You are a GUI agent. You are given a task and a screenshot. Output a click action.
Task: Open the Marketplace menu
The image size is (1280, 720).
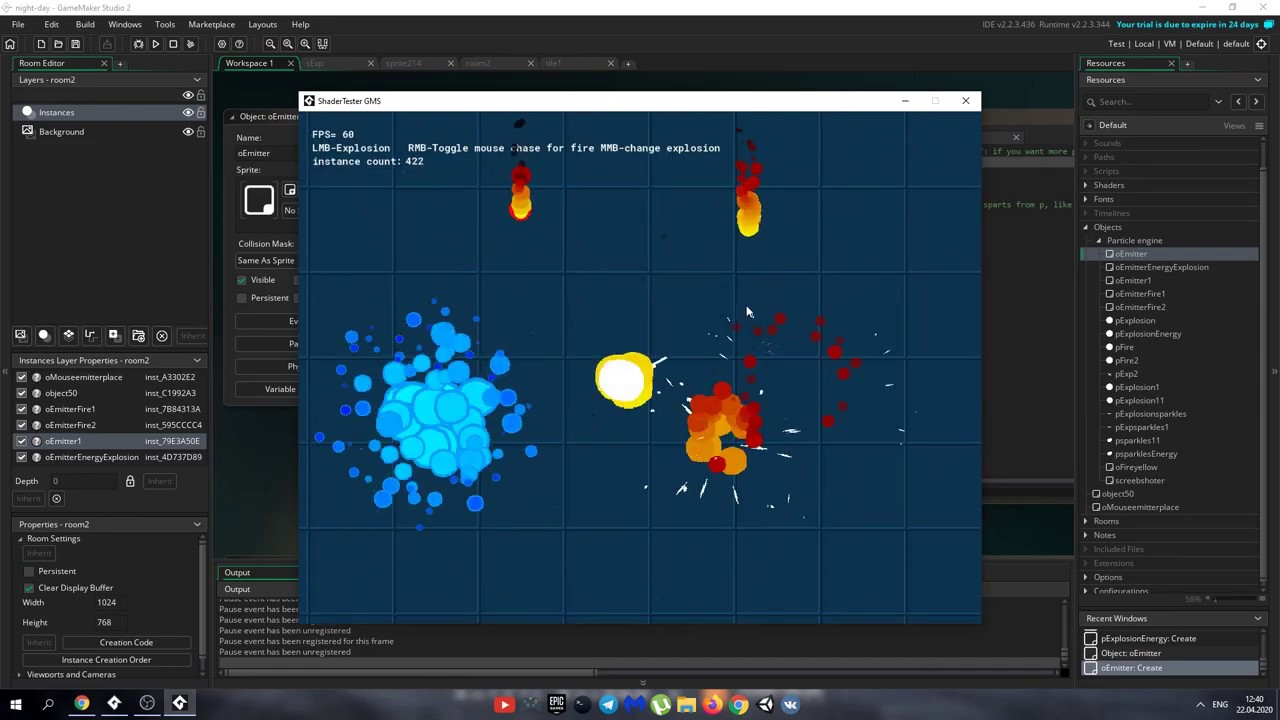click(211, 24)
